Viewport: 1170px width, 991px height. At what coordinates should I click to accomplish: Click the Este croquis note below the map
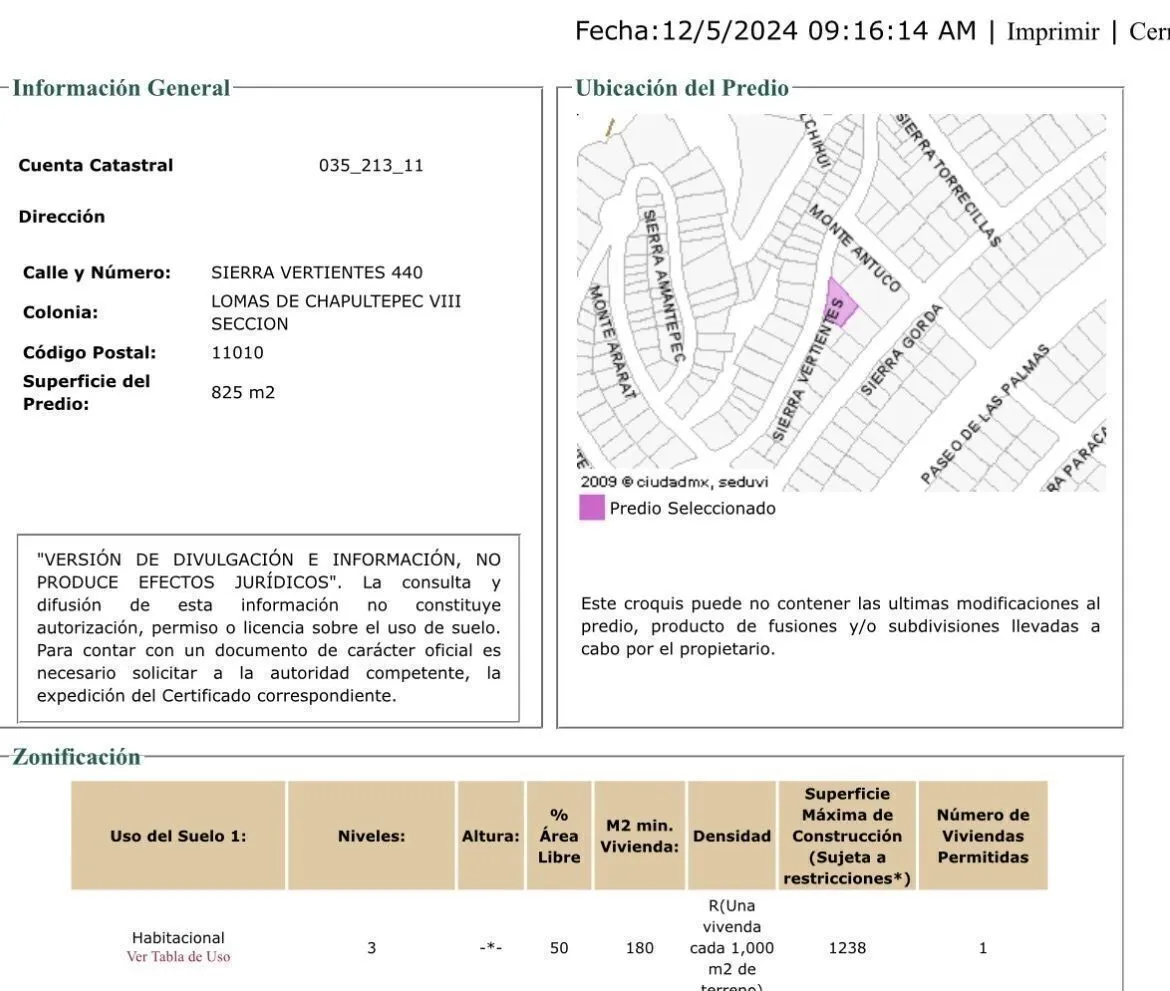pos(840,626)
